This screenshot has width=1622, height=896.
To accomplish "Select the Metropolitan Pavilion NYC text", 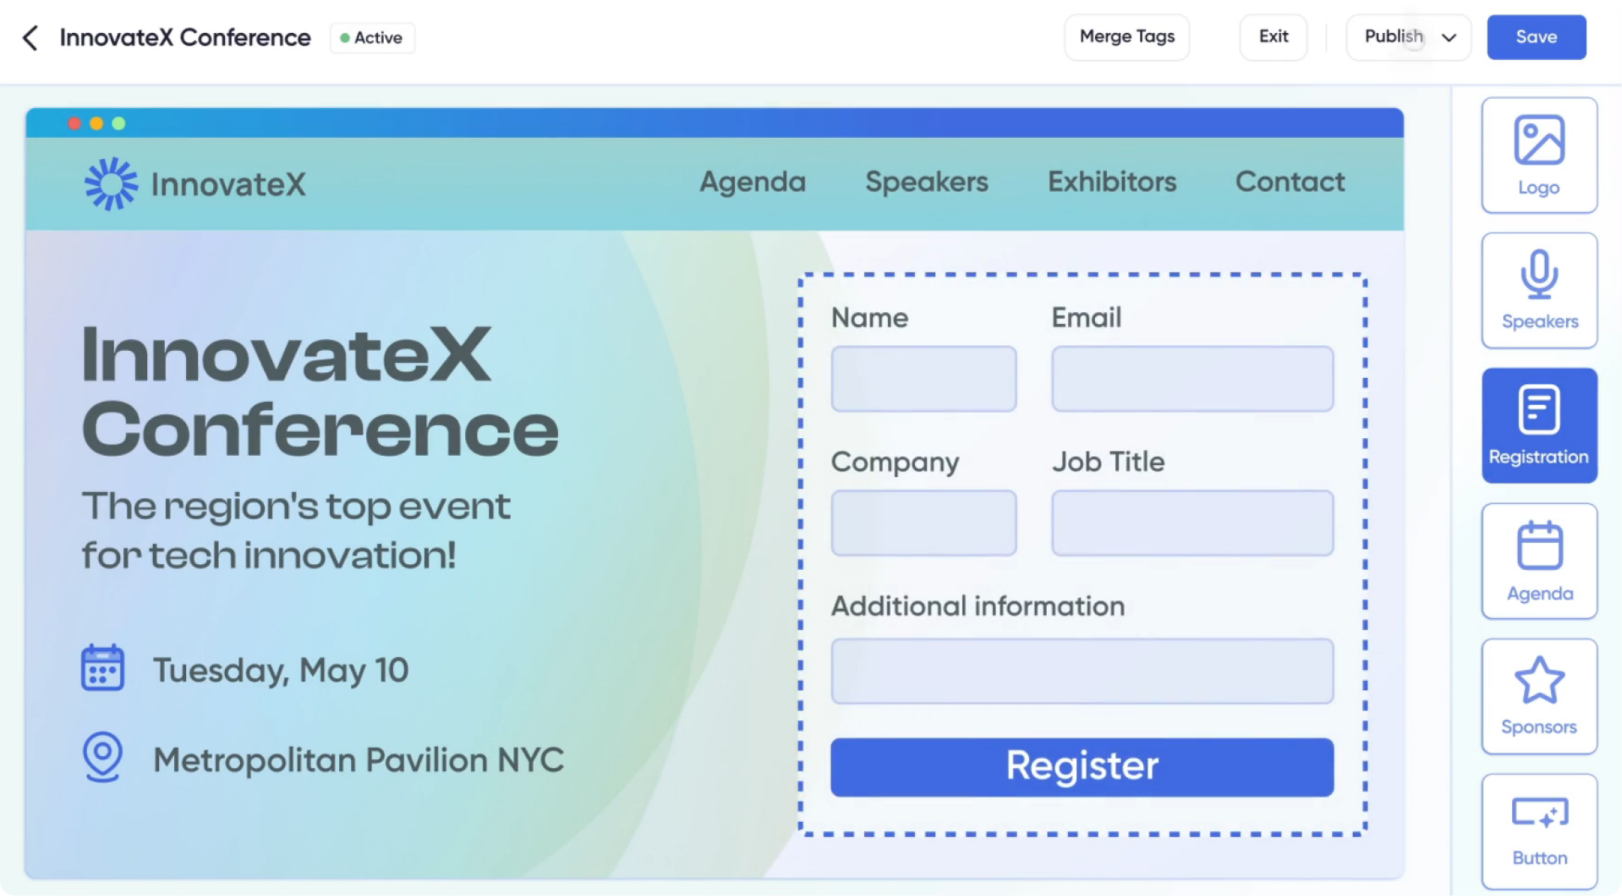I will click(358, 760).
